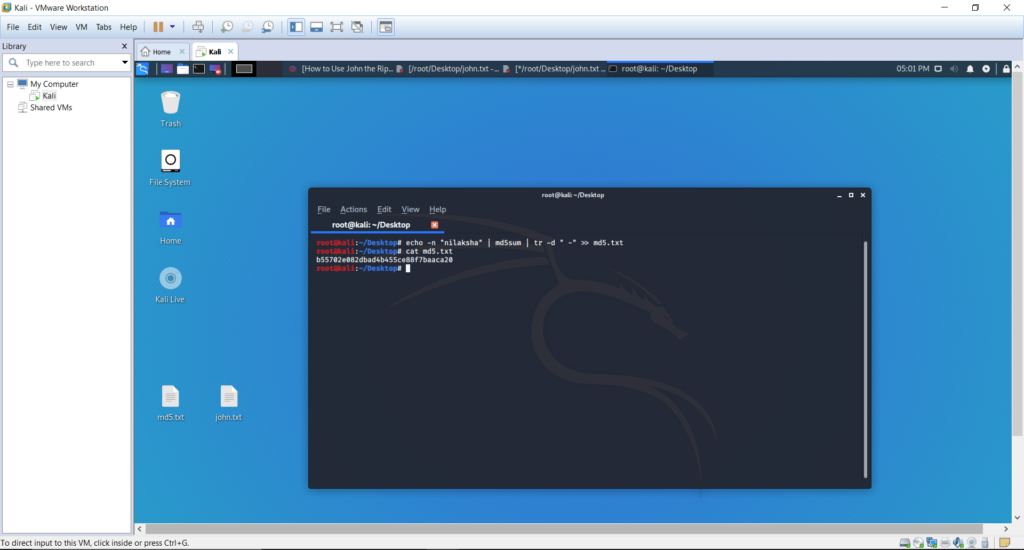
Task: Click the 05:01 PM clock
Action: point(912,69)
